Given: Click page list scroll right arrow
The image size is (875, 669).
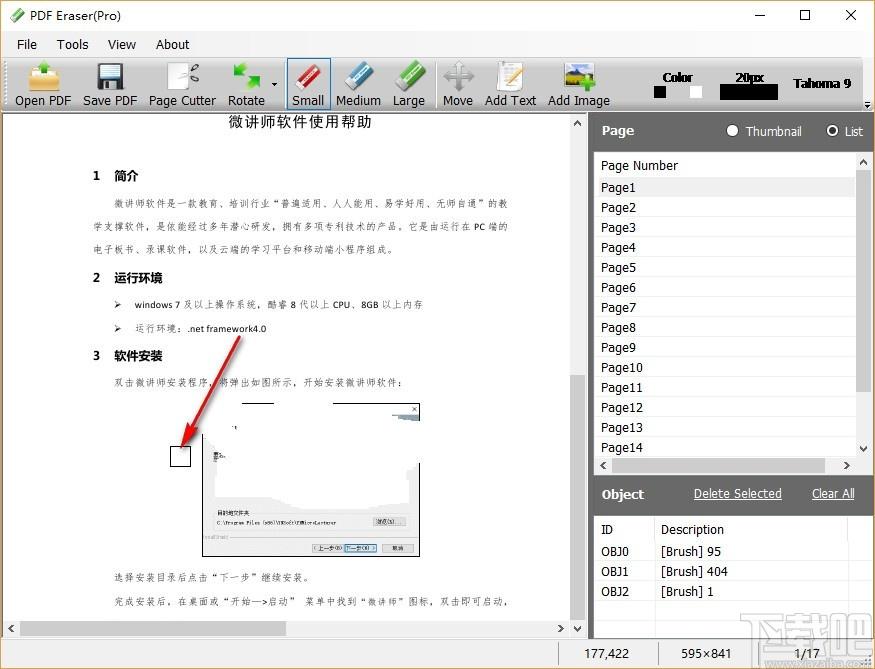Looking at the screenshot, I should (x=847, y=465).
